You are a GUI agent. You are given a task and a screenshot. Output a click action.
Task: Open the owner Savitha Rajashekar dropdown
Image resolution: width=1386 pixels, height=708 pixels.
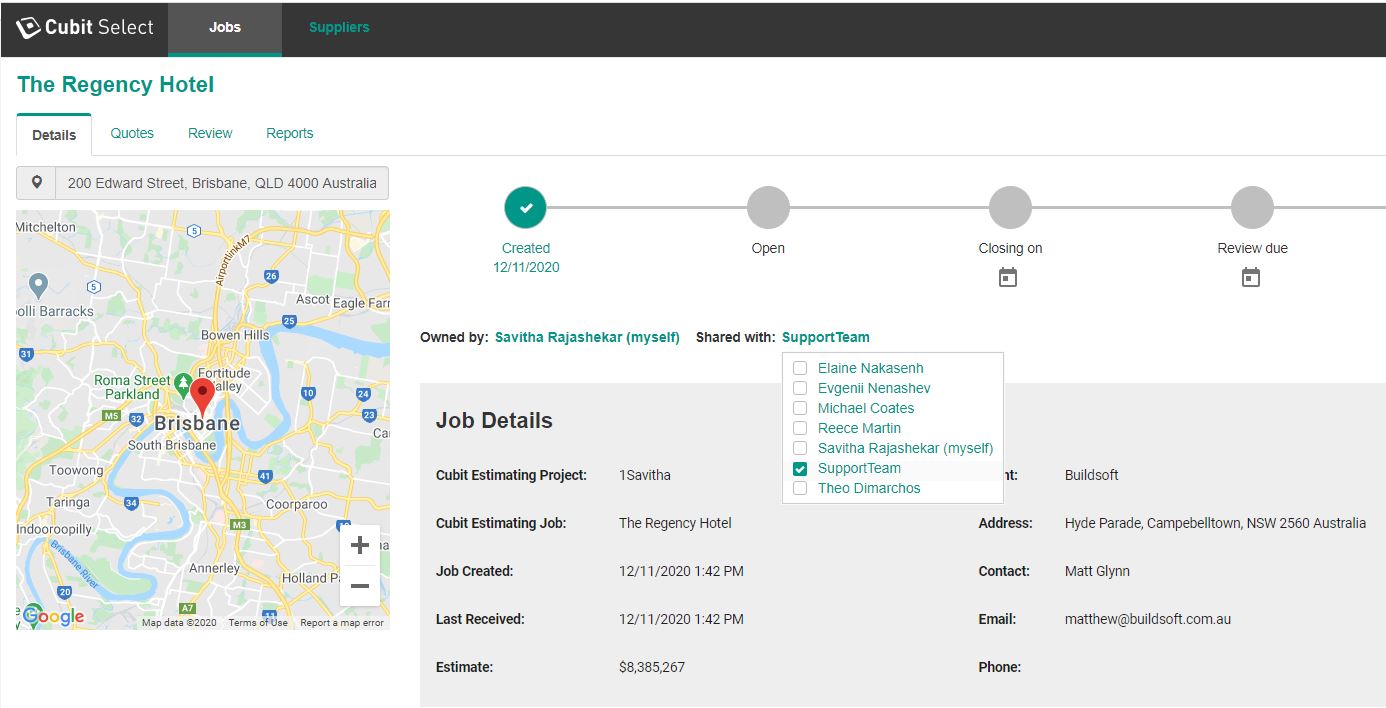[x=587, y=338]
